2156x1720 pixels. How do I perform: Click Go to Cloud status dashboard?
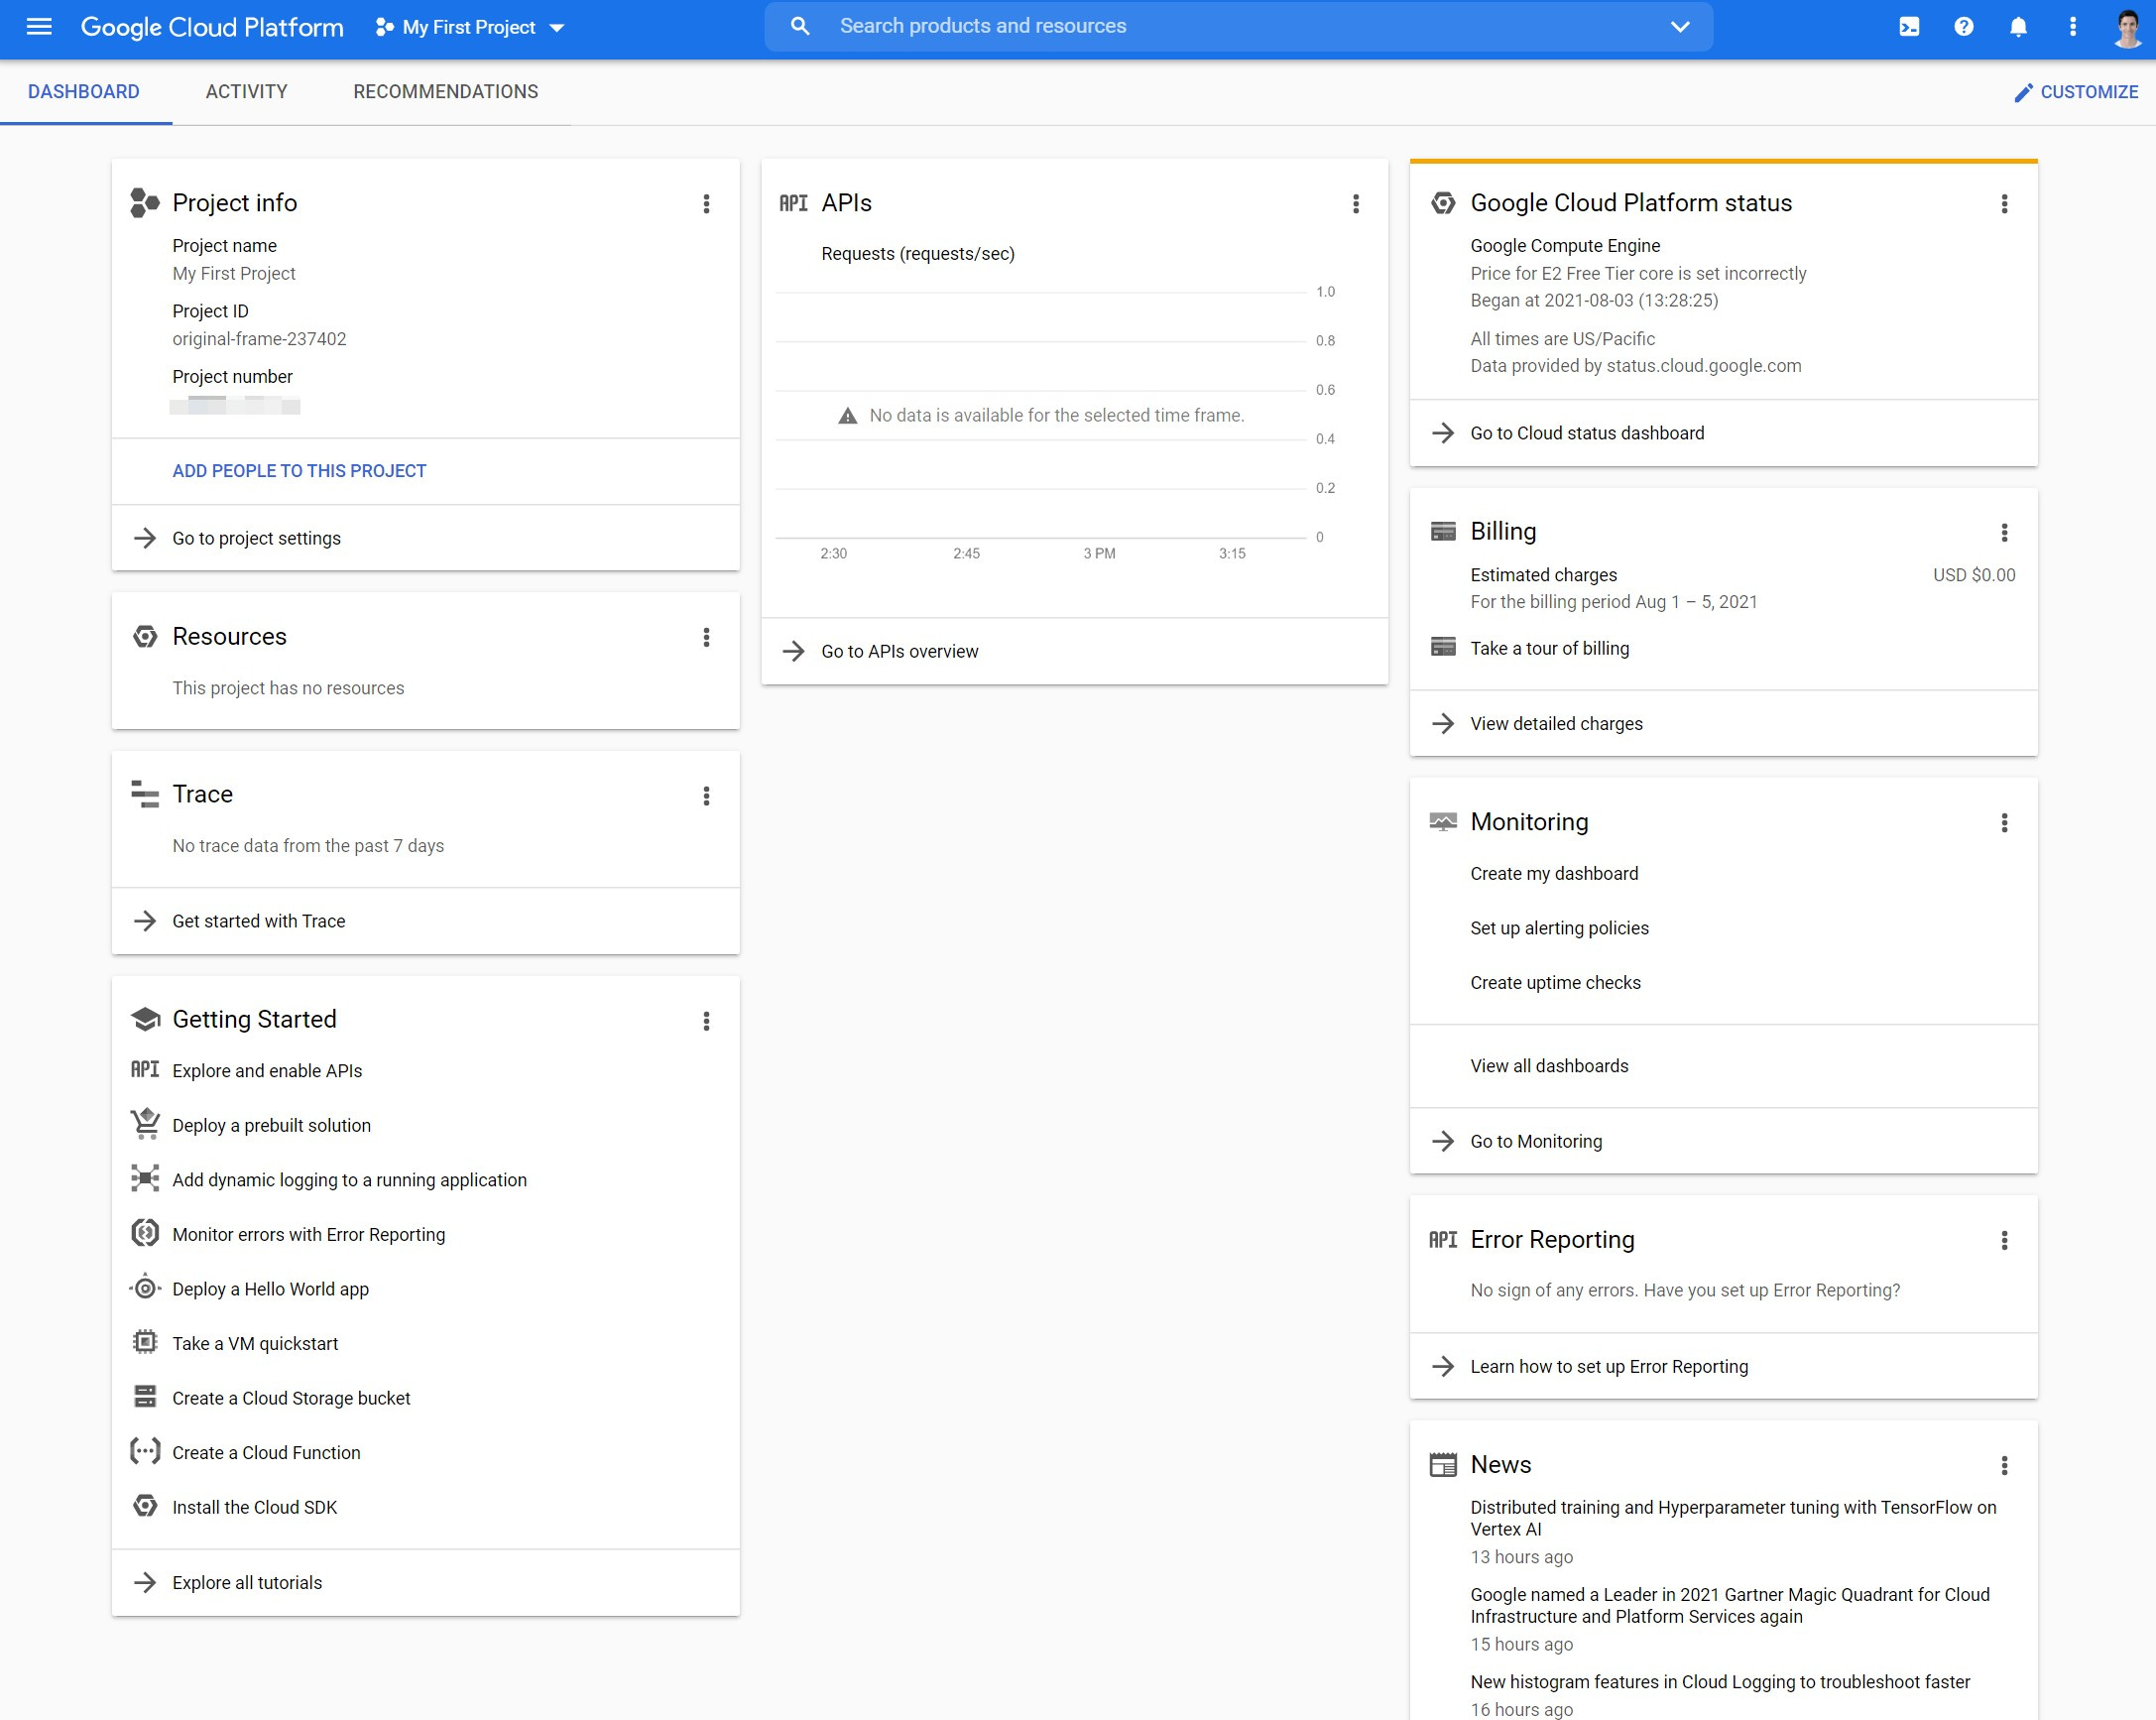click(1587, 432)
